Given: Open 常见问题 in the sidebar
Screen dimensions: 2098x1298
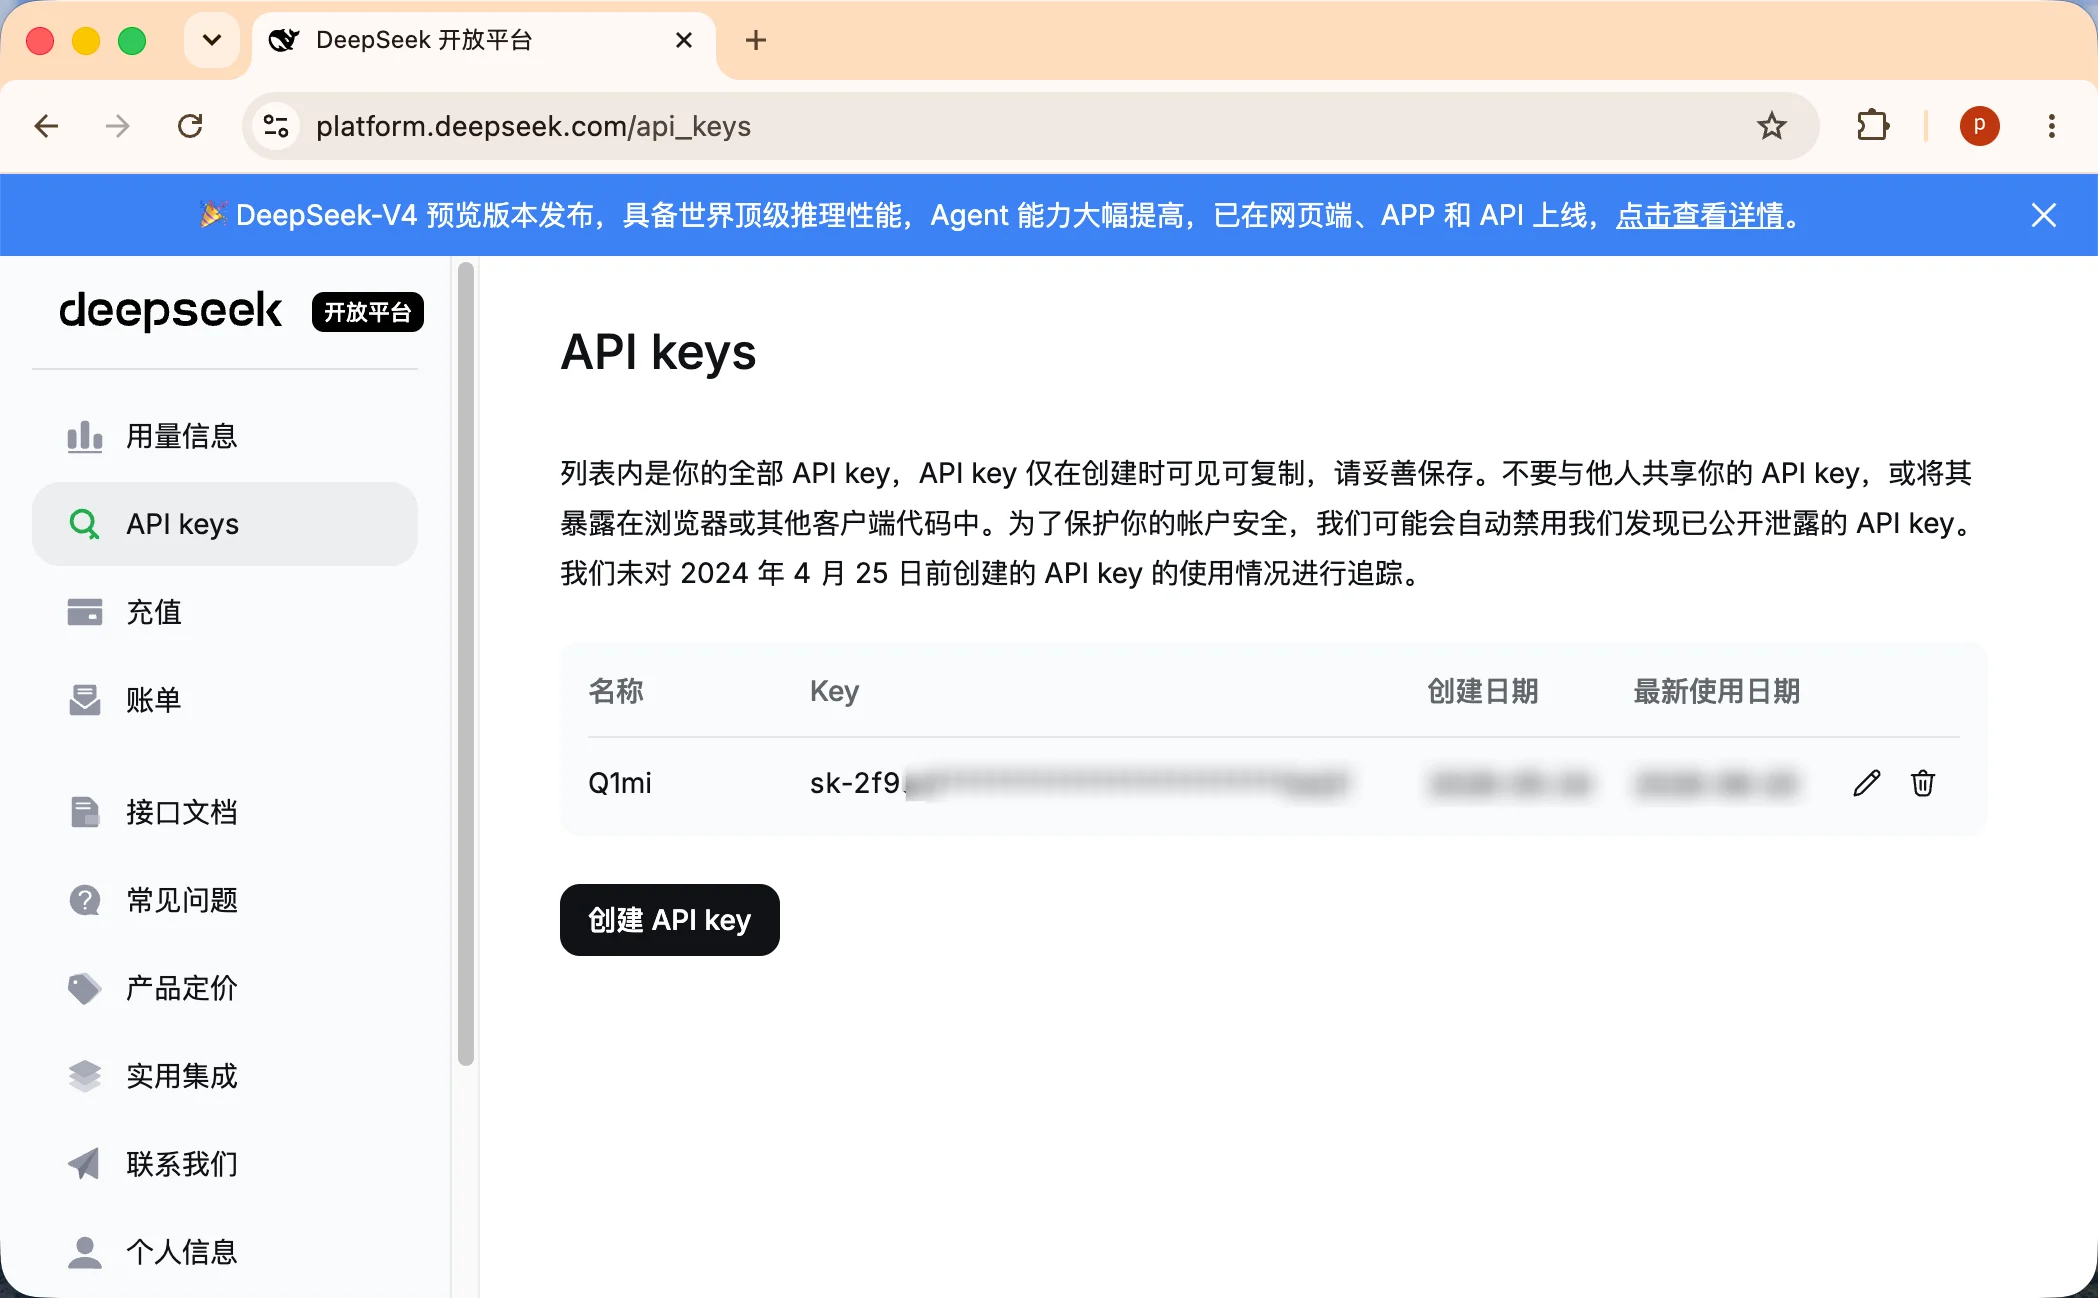Looking at the screenshot, I should (225, 900).
